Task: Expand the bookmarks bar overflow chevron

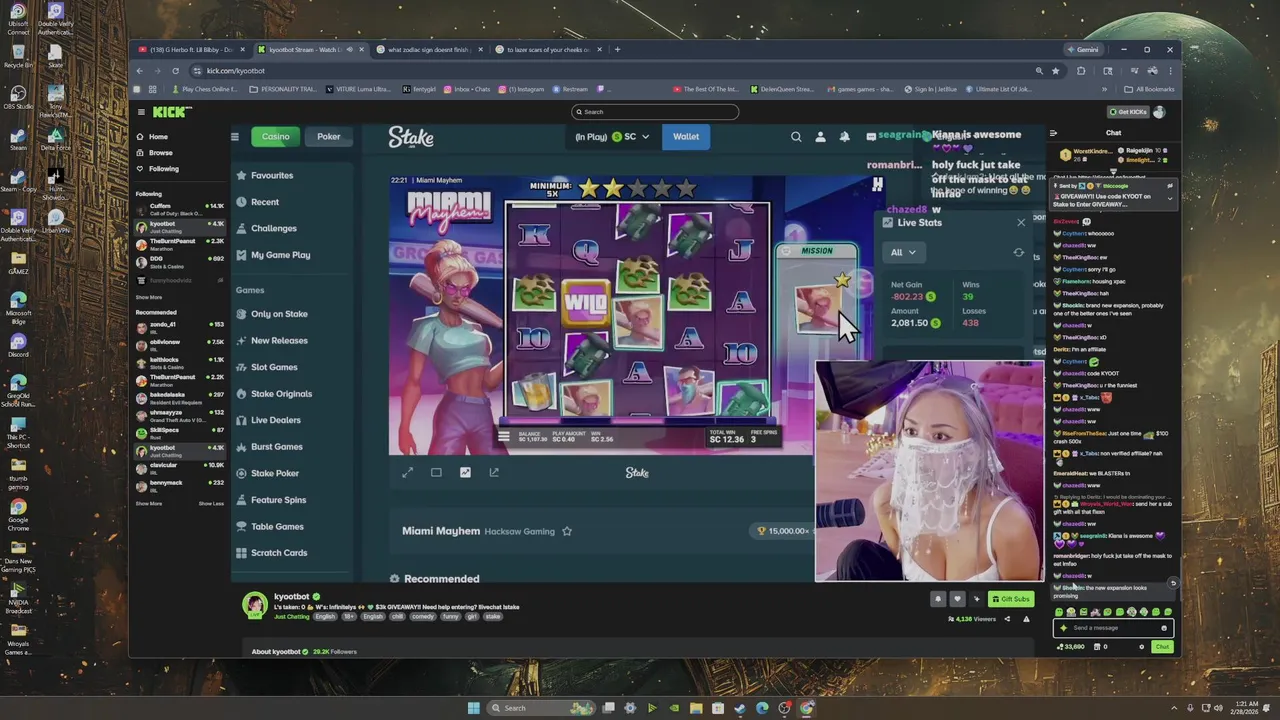Action: (1103, 89)
